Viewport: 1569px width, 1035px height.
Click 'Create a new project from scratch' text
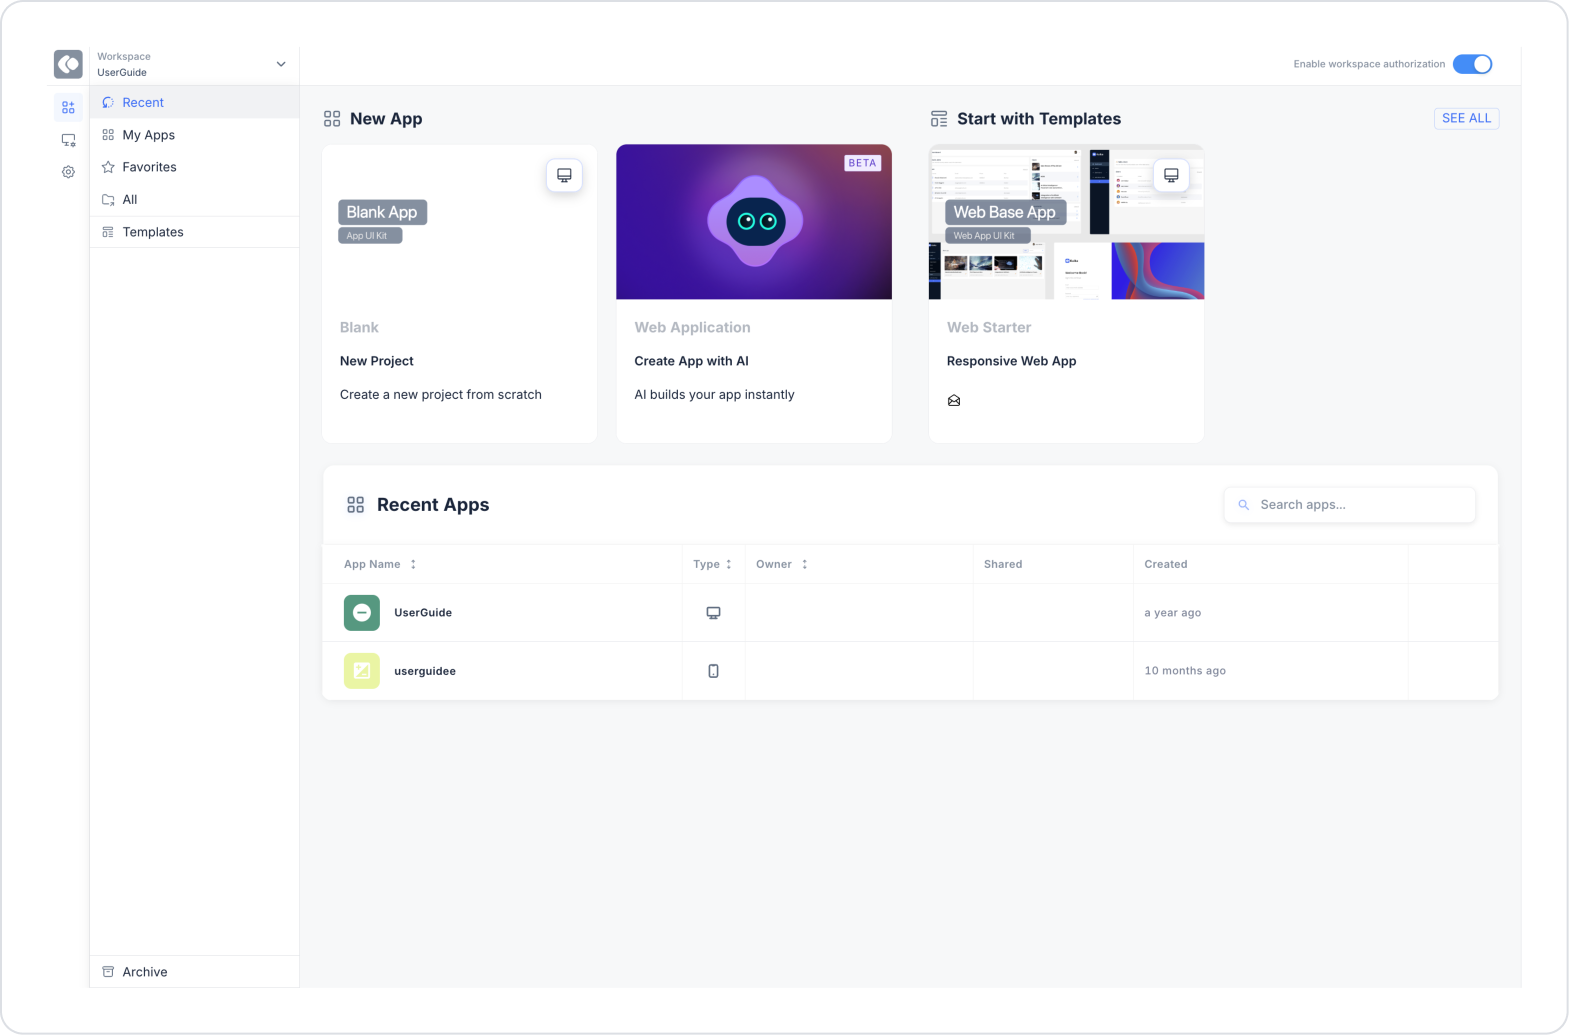point(441,395)
